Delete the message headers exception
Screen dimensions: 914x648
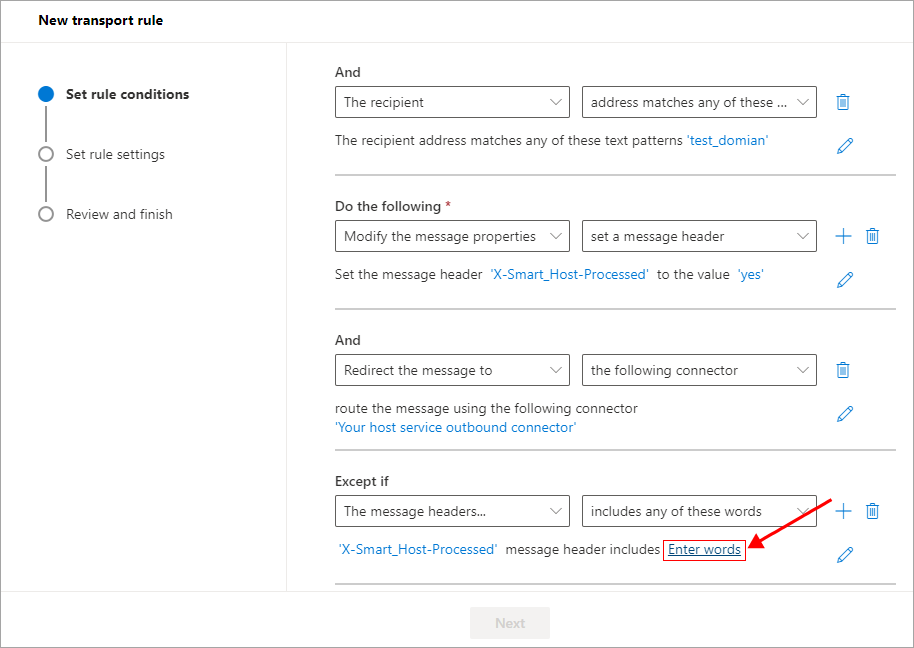(x=872, y=511)
